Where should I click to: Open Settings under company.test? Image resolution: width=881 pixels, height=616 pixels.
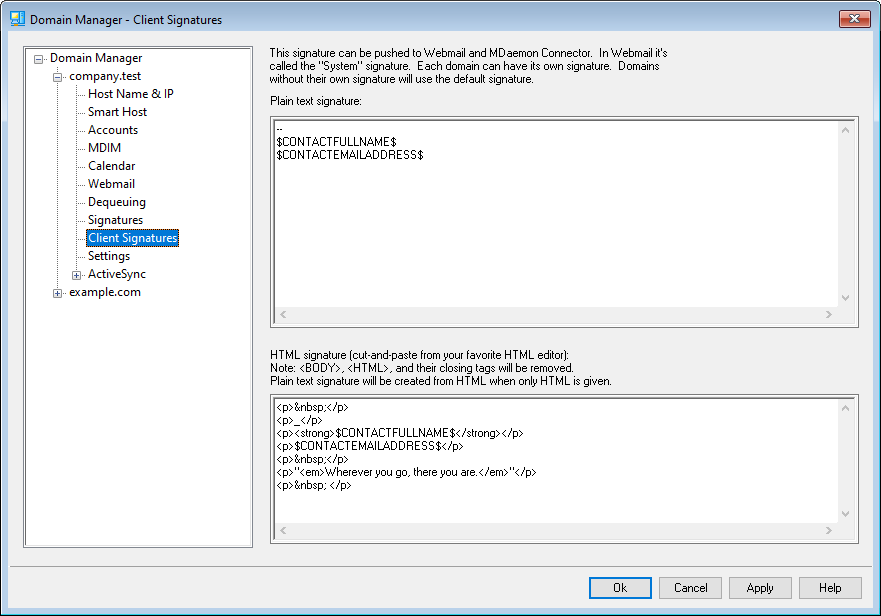[109, 256]
